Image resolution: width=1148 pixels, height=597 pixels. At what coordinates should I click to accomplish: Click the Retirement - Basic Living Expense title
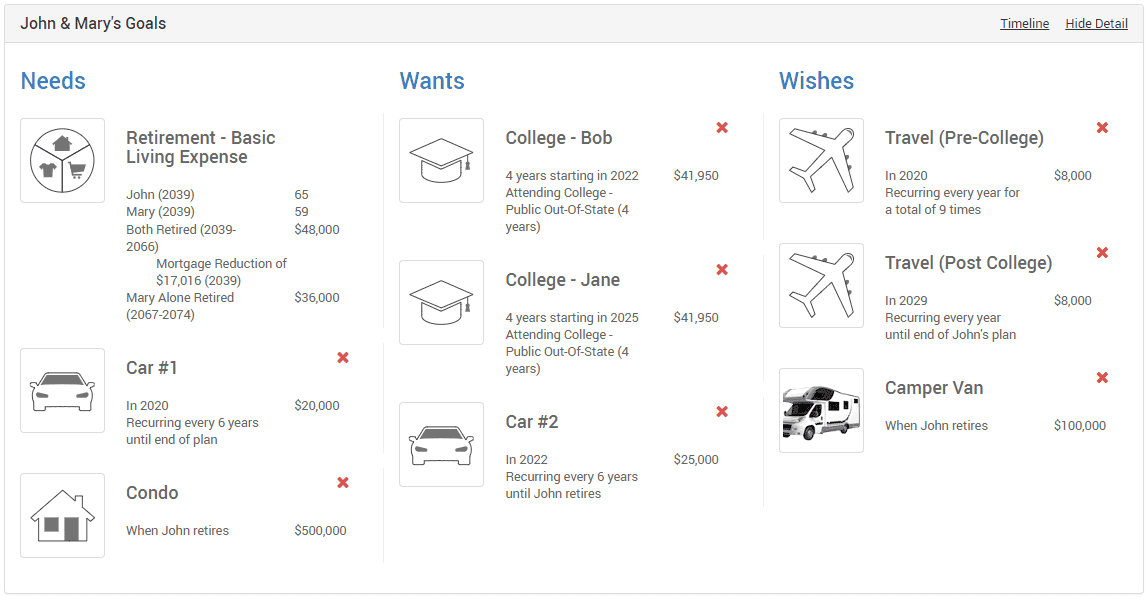[201, 147]
